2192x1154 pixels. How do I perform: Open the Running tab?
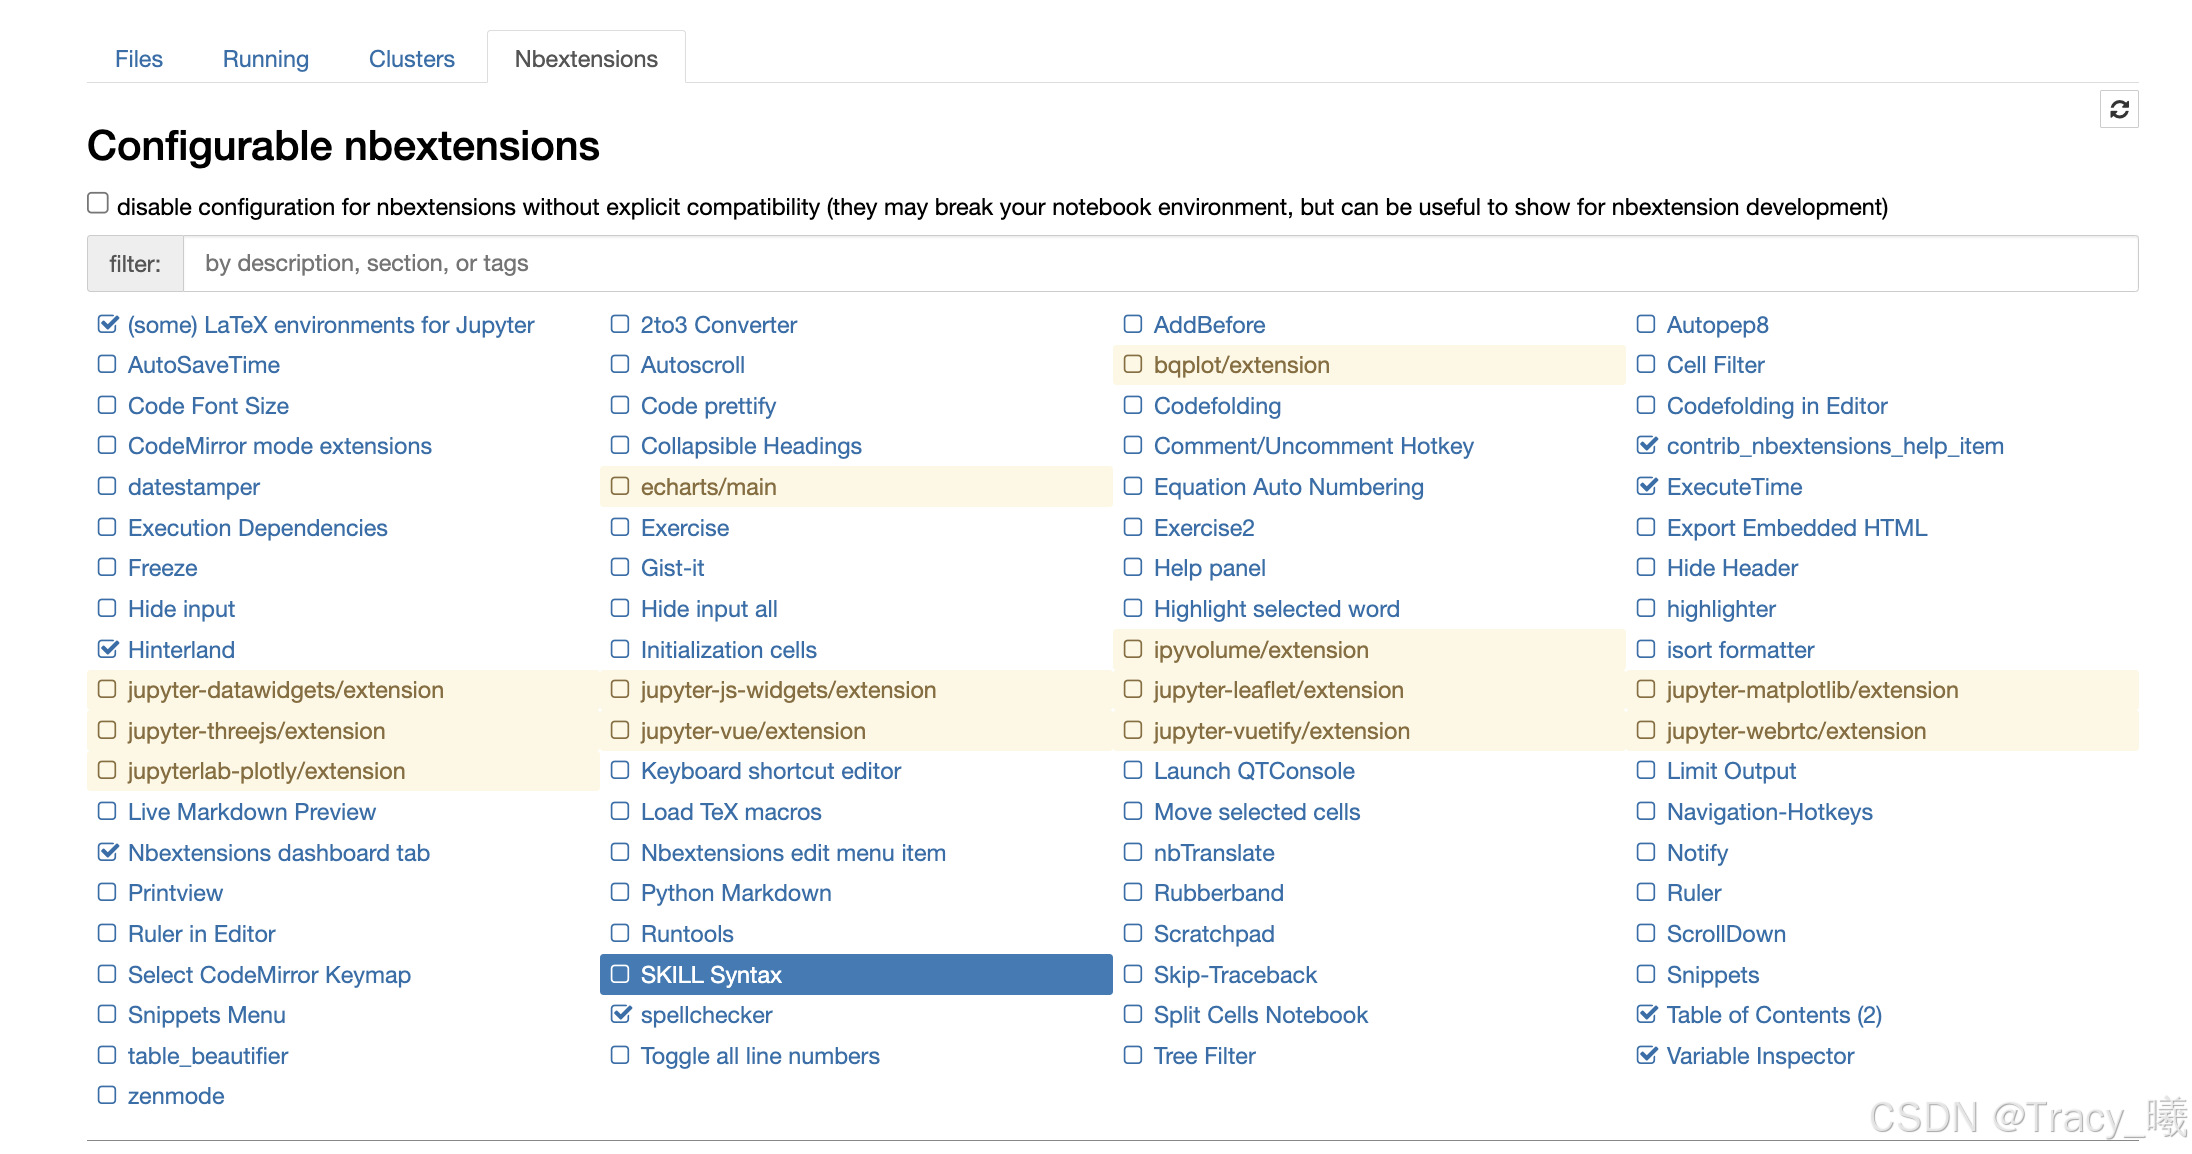pos(266,59)
